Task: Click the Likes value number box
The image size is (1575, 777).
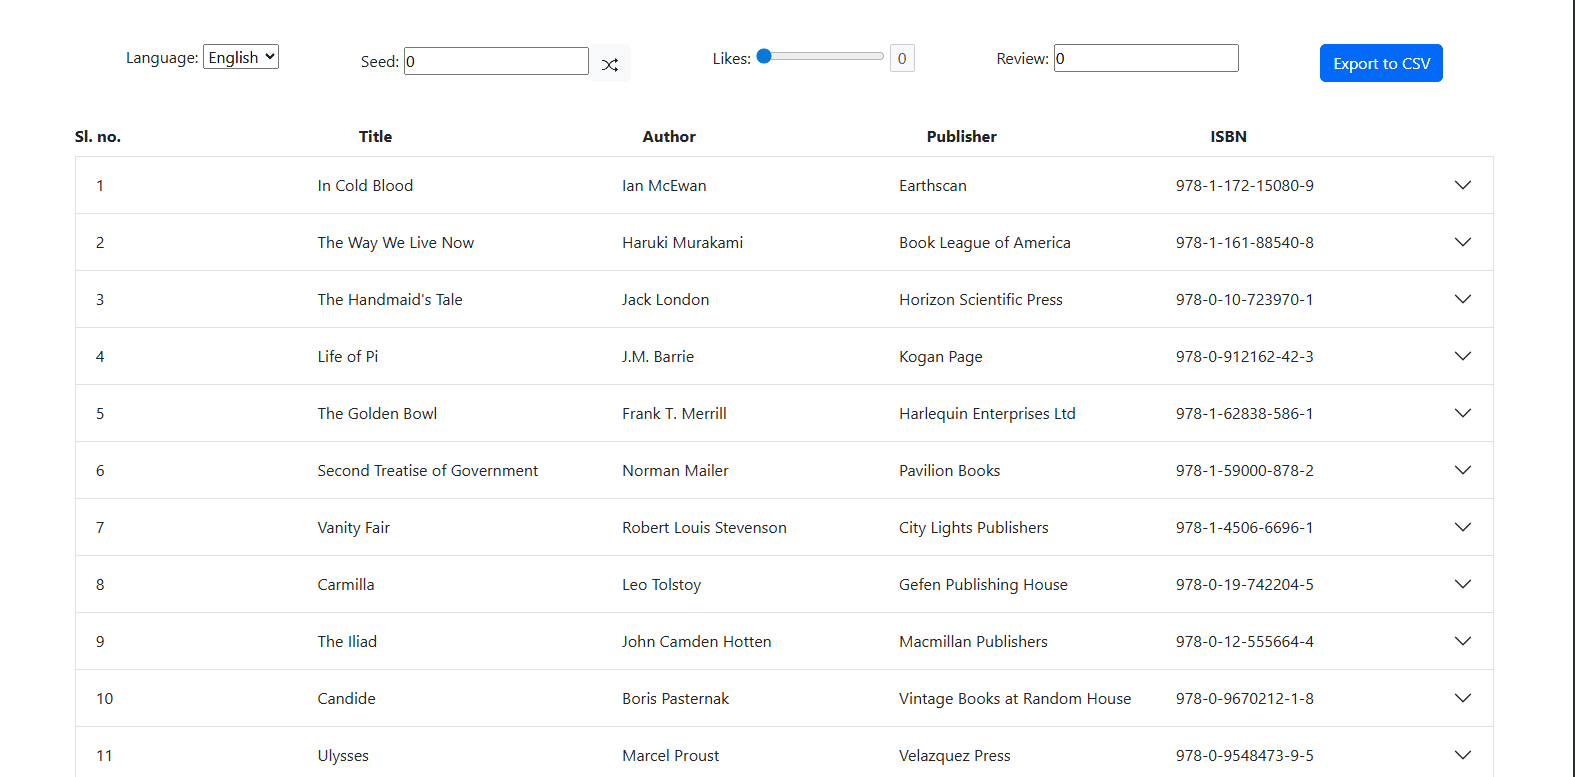Action: (902, 59)
